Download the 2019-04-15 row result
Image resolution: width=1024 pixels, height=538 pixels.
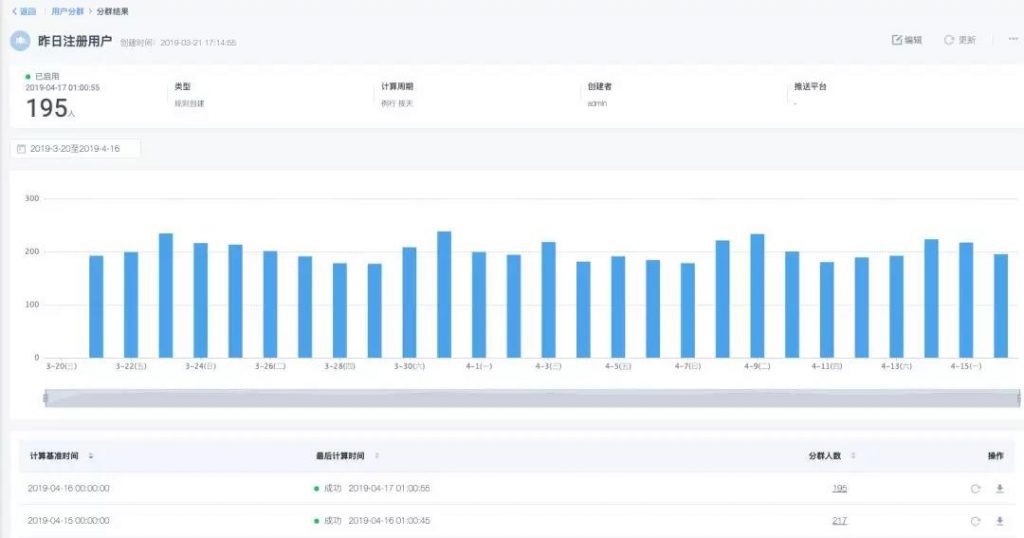(999, 521)
